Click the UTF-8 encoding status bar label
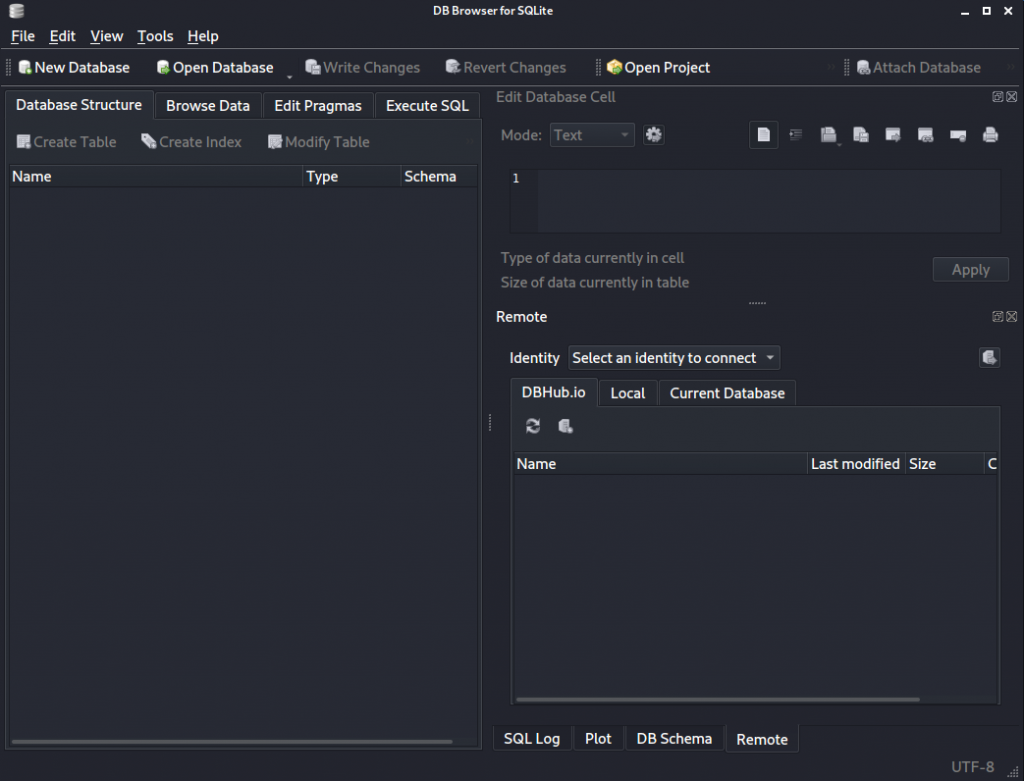 pyautogui.click(x=972, y=767)
